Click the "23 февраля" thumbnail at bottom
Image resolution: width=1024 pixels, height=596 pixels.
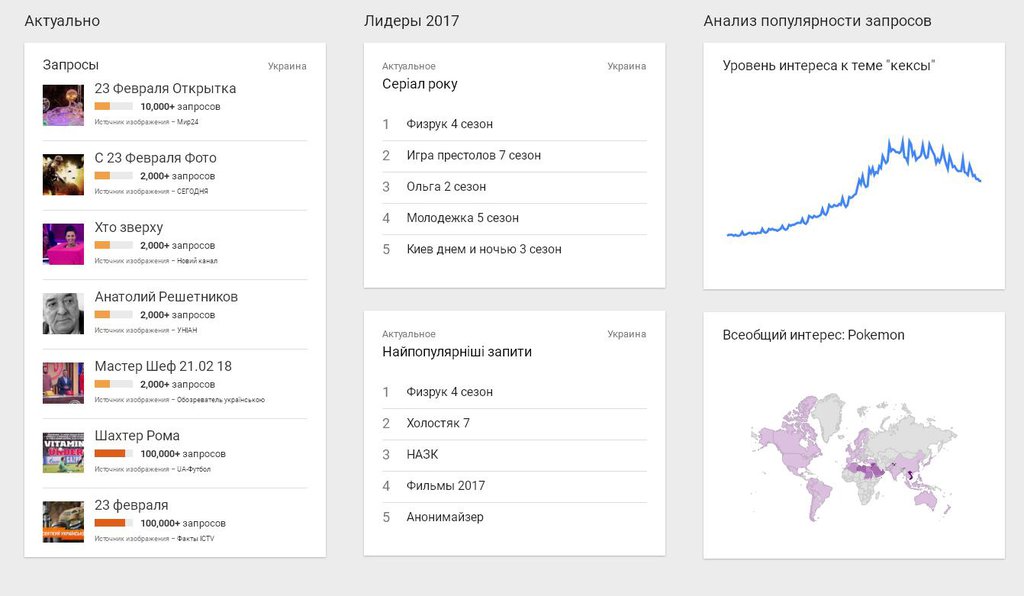point(63,521)
